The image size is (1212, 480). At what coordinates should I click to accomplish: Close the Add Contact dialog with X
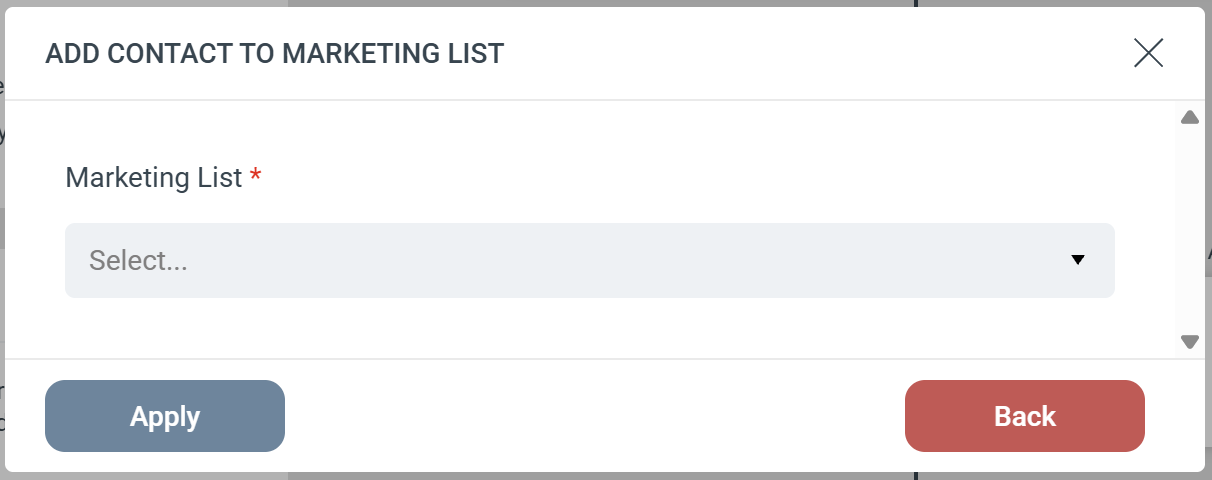[x=1148, y=53]
